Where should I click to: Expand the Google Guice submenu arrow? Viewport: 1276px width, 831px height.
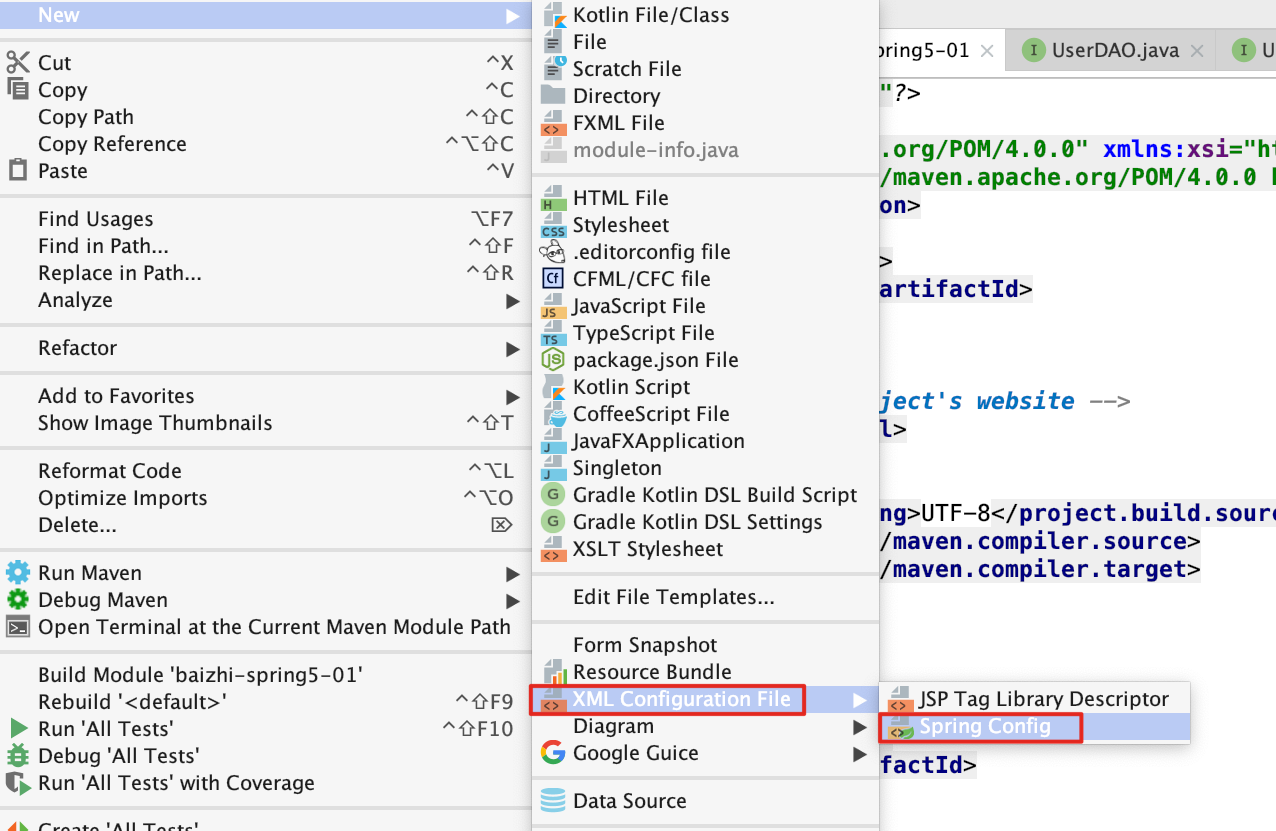[x=860, y=754]
